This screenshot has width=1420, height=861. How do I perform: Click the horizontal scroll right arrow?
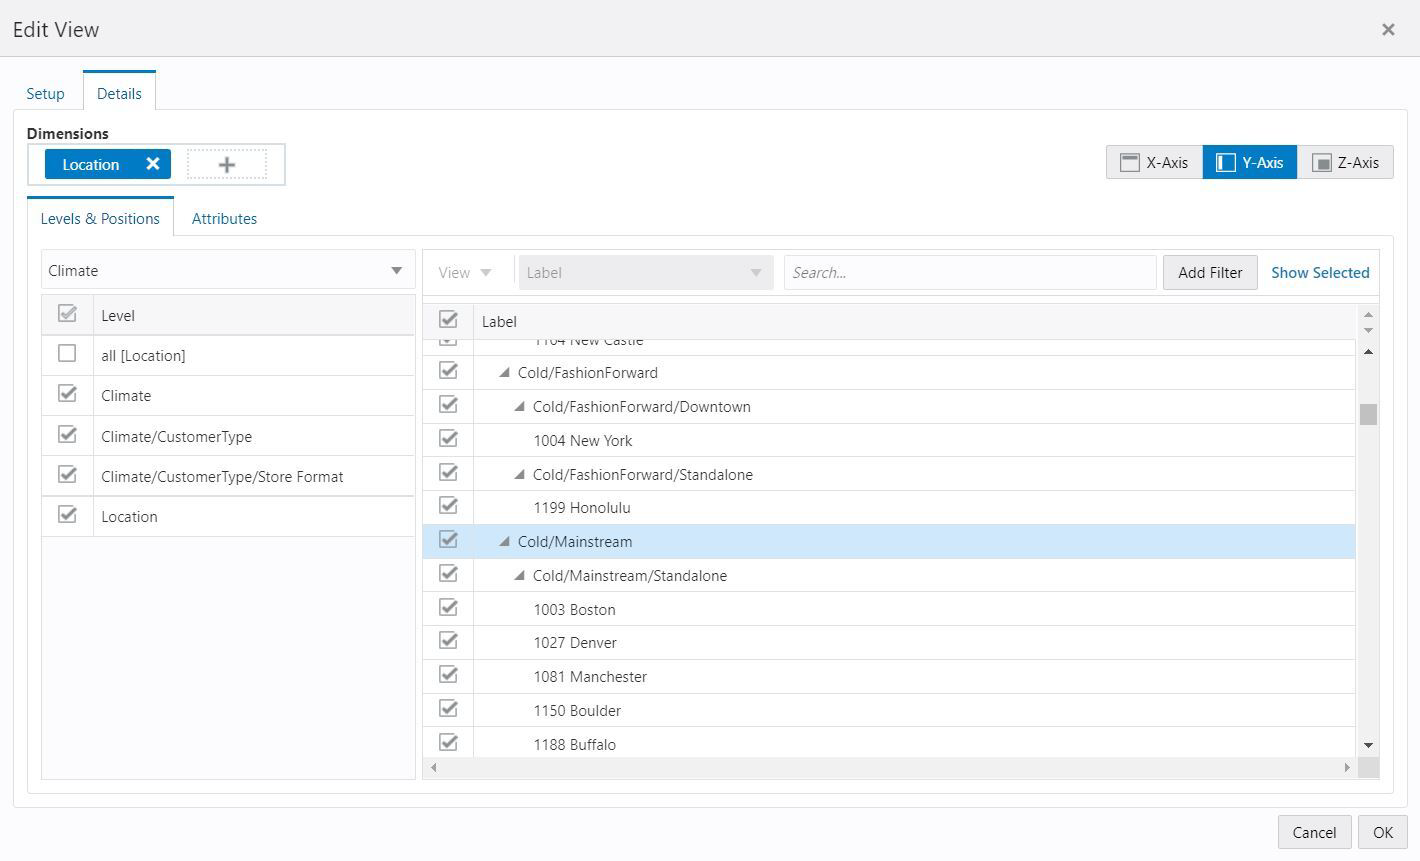tap(1347, 768)
